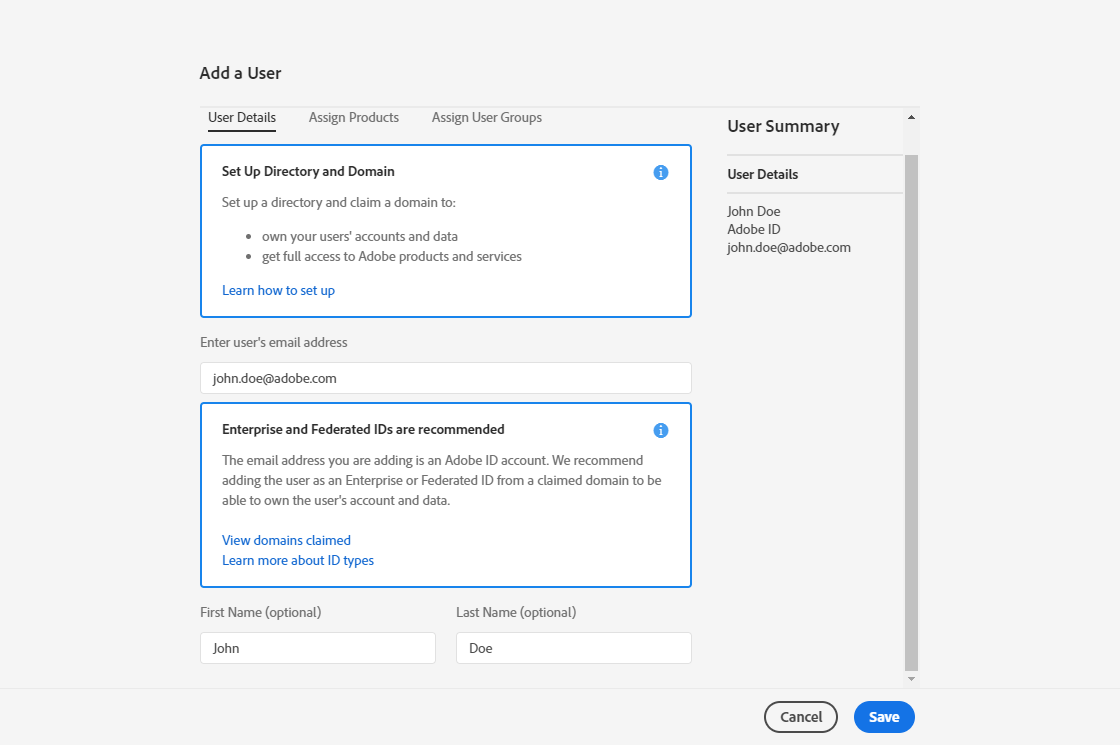
Task: Click the scrollbar up arrow
Action: pos(911,117)
